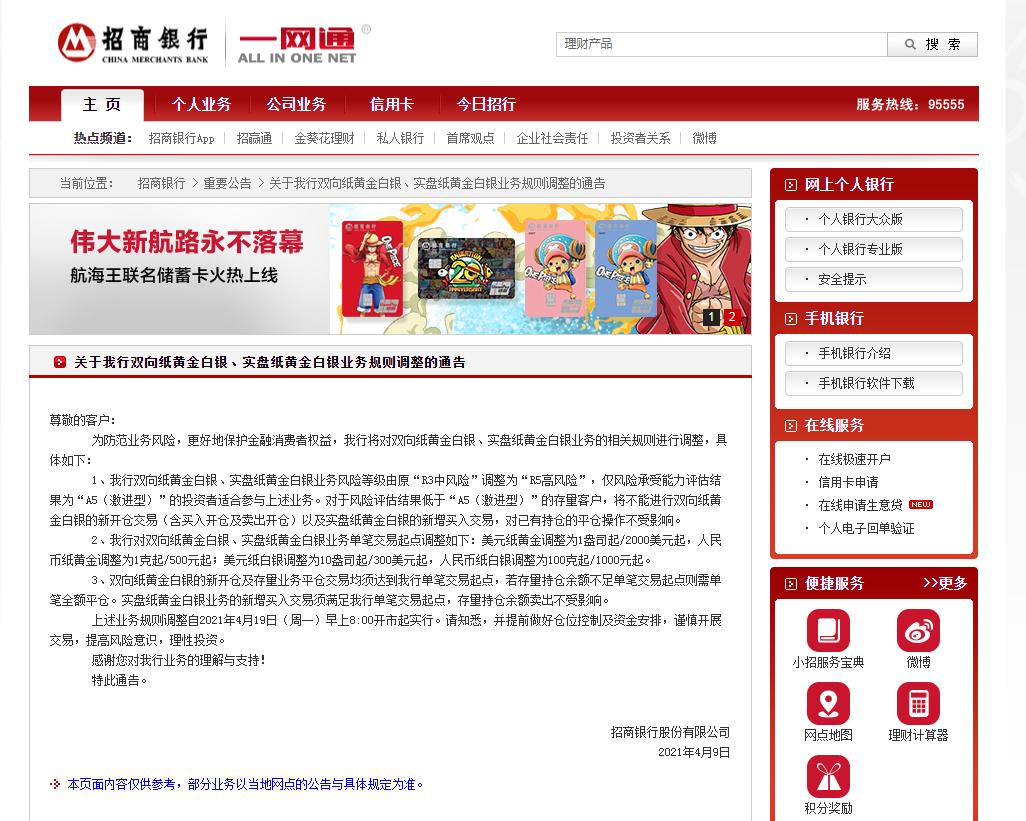Click the red bullet icon beside the announcement title
1026x821 pixels.
coord(60,362)
